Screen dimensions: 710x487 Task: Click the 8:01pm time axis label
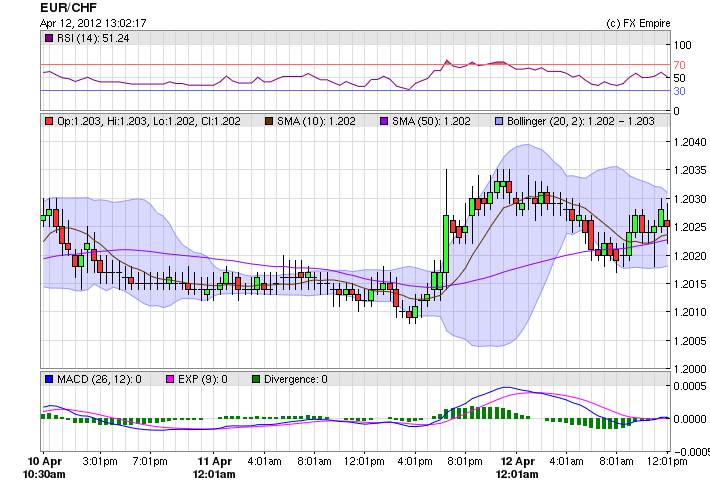pyautogui.click(x=465, y=461)
